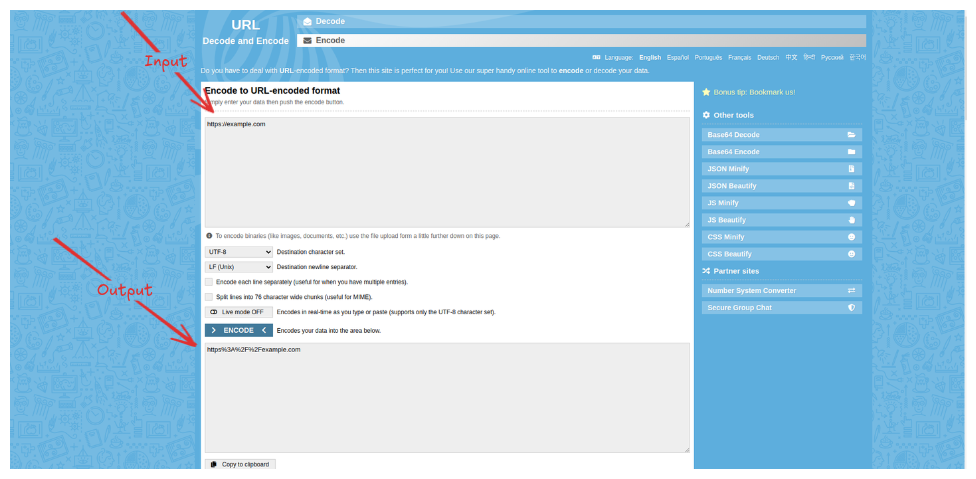Open CSS Beautify tool
Viewport: 976px width, 479px height.
(x=782, y=254)
